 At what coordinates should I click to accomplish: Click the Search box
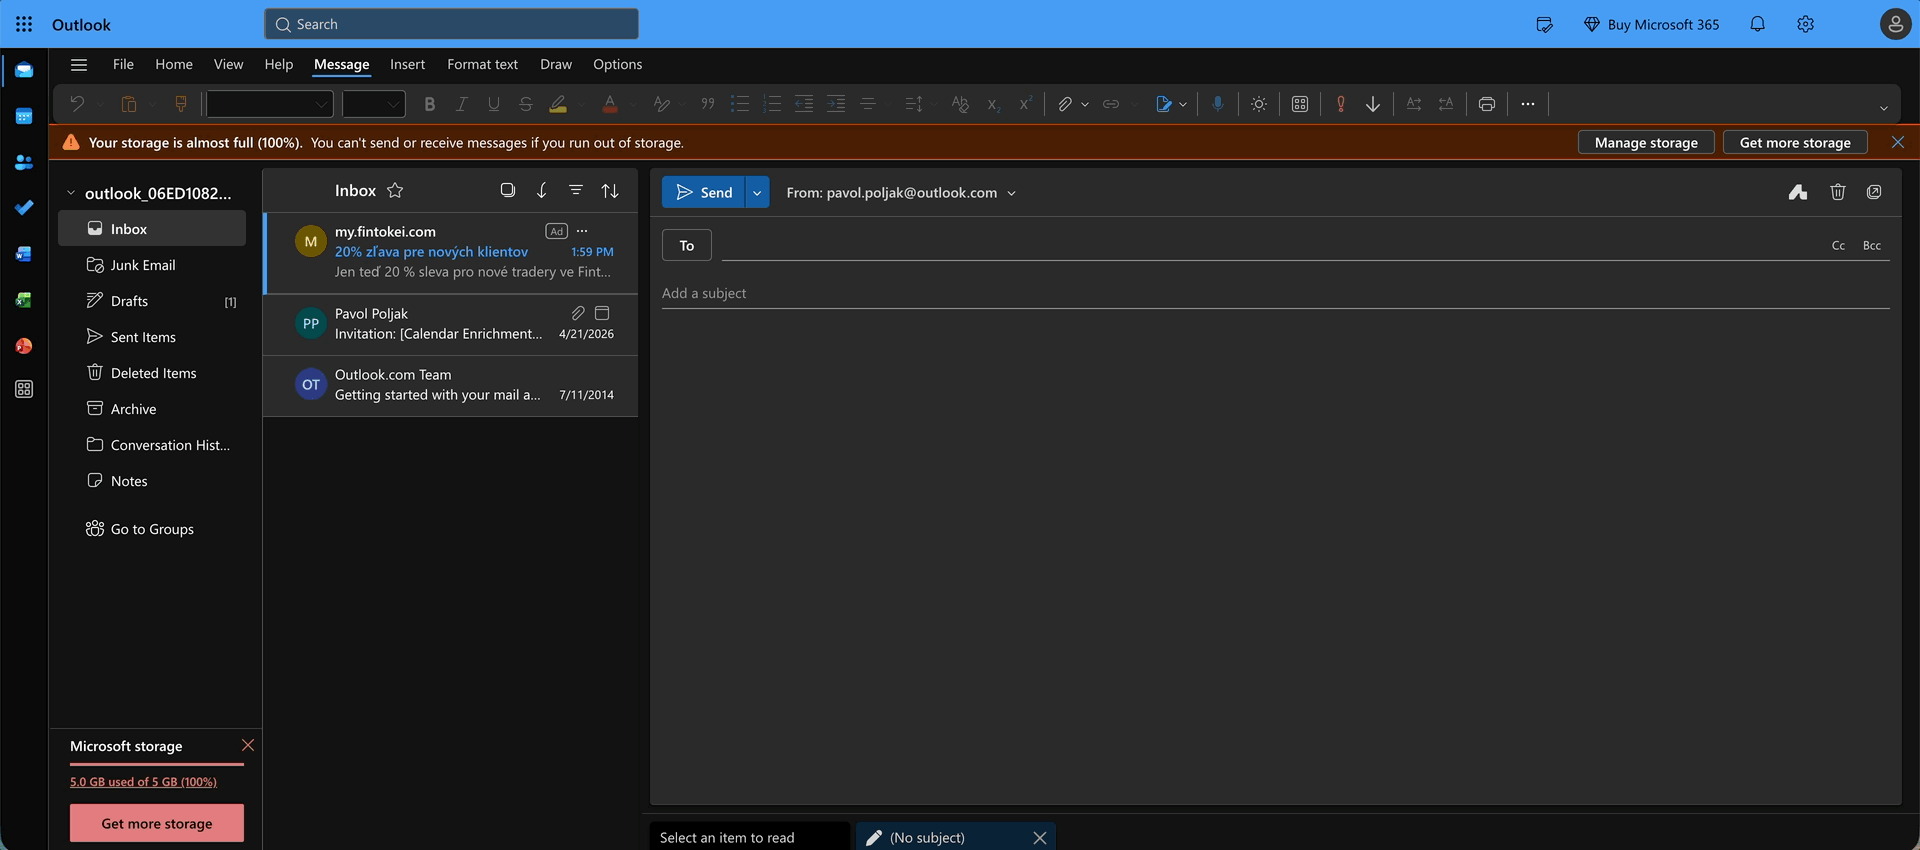[451, 24]
